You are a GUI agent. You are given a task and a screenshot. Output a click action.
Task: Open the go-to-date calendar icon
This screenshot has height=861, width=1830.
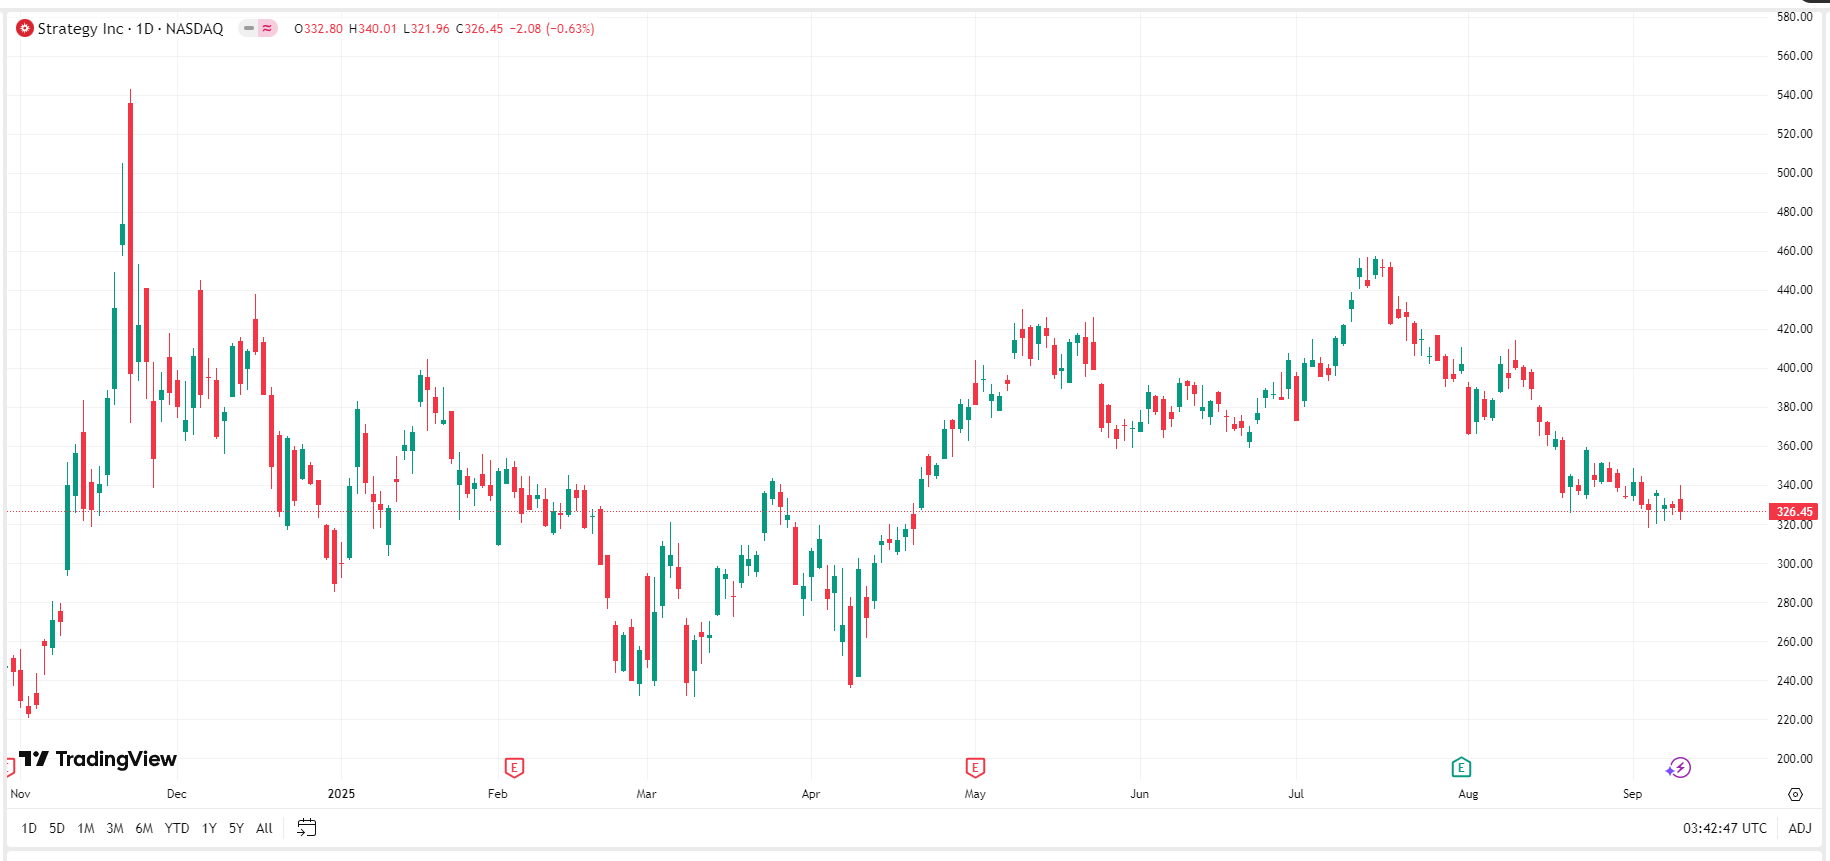click(x=307, y=828)
